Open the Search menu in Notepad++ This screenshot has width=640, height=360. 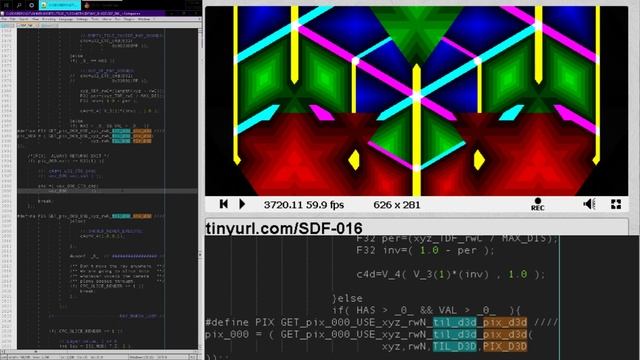coord(24,19)
